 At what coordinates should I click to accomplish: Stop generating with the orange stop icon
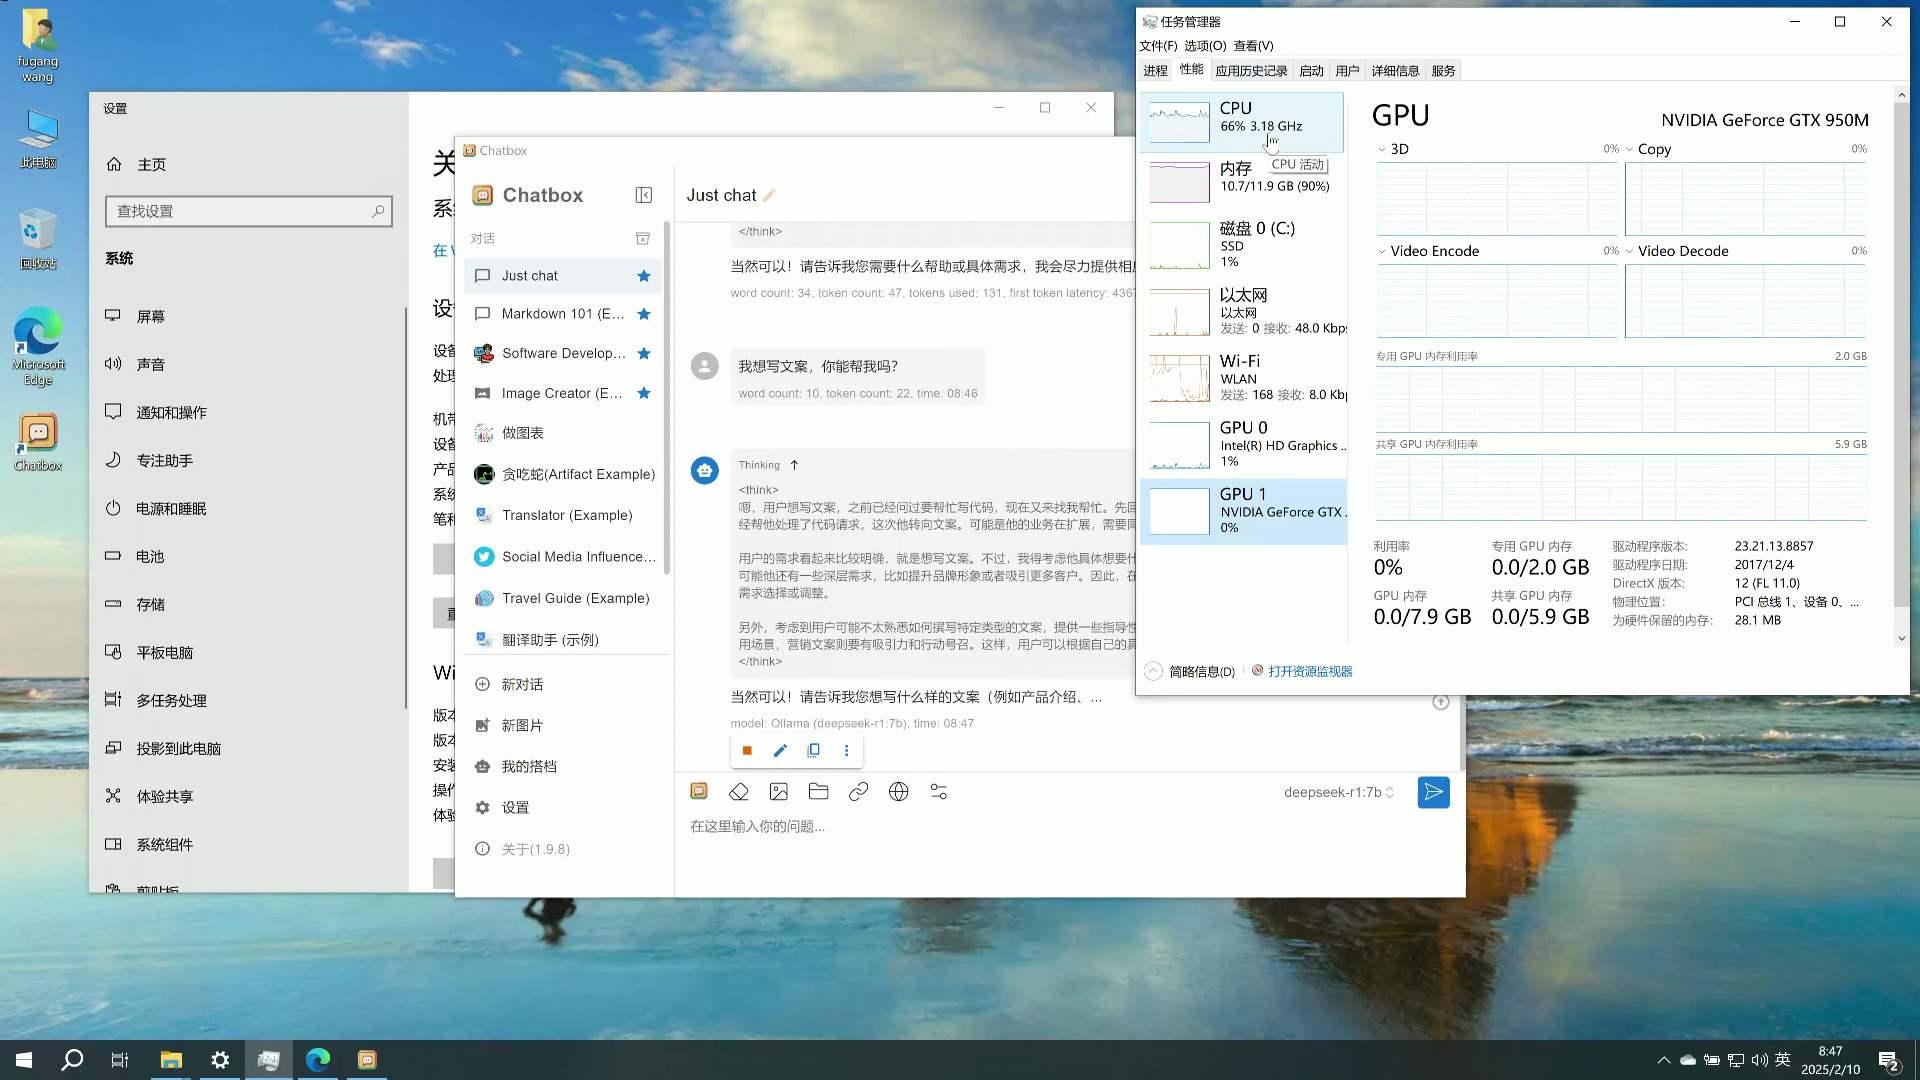(747, 751)
